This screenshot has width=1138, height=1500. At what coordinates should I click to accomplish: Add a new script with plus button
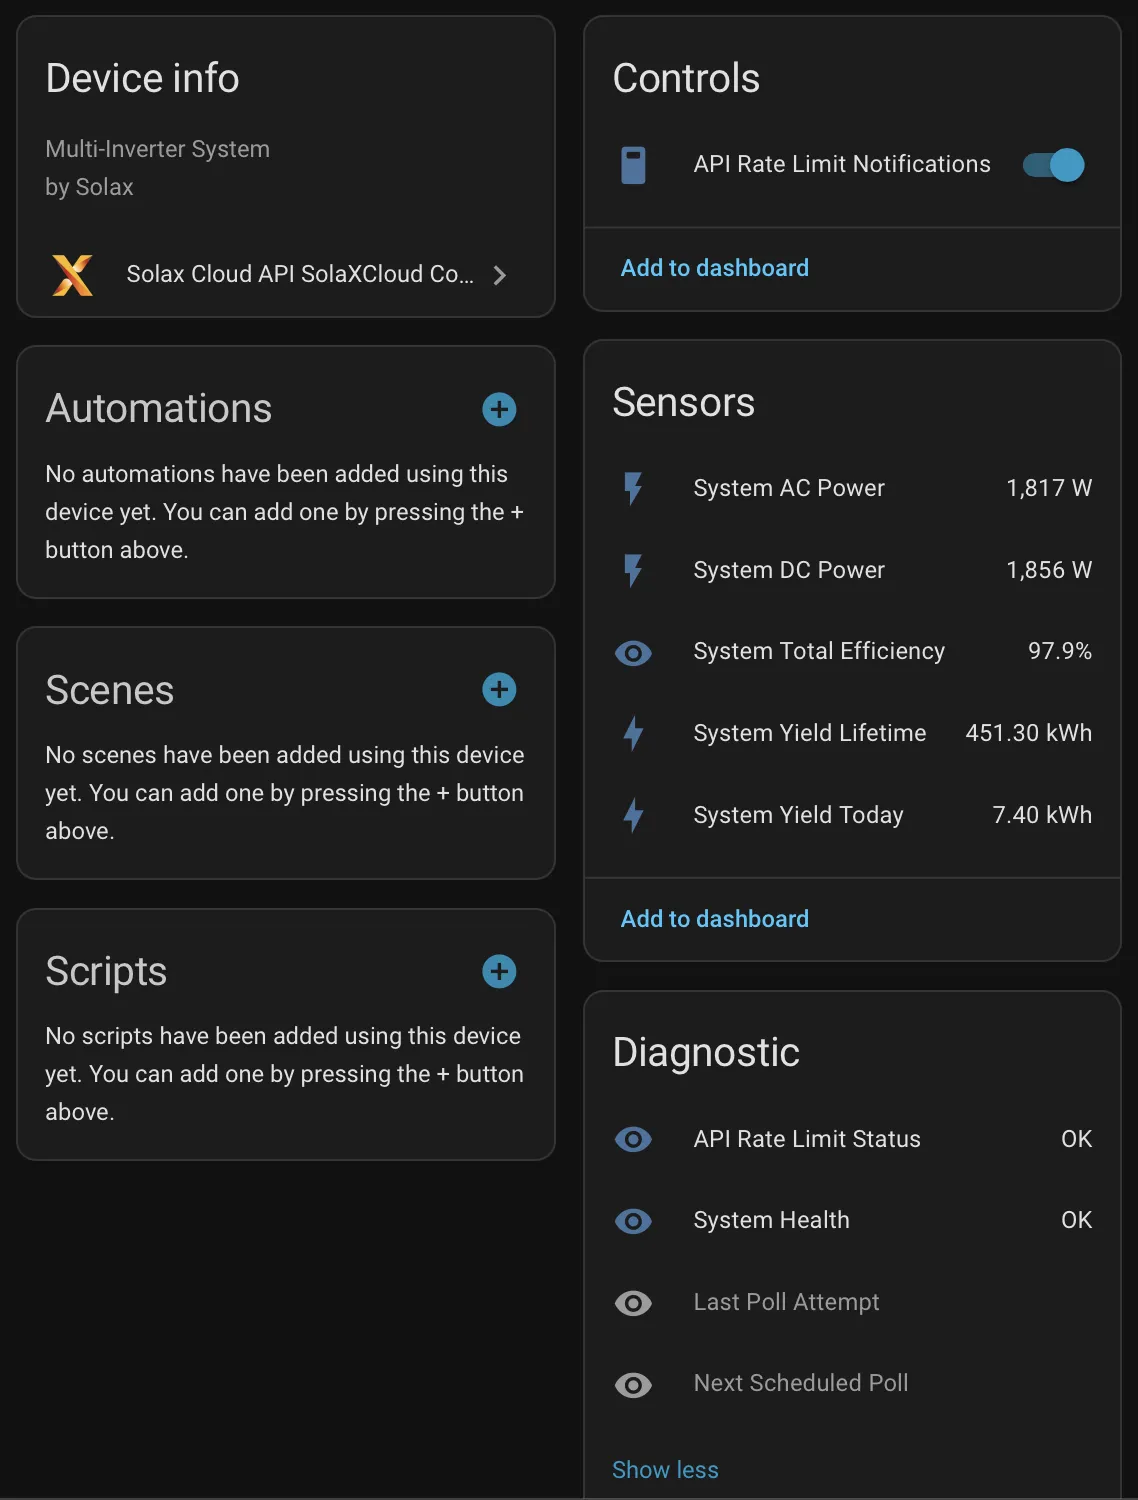[x=499, y=971]
